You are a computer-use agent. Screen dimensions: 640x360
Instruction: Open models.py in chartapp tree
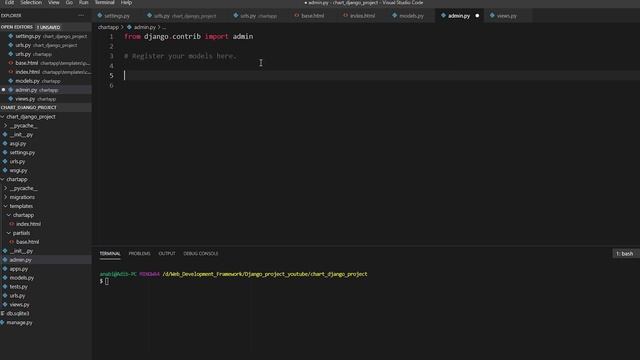(22, 278)
